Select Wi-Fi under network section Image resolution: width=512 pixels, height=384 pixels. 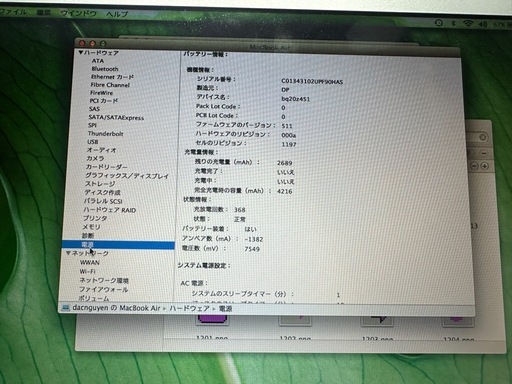click(87, 271)
